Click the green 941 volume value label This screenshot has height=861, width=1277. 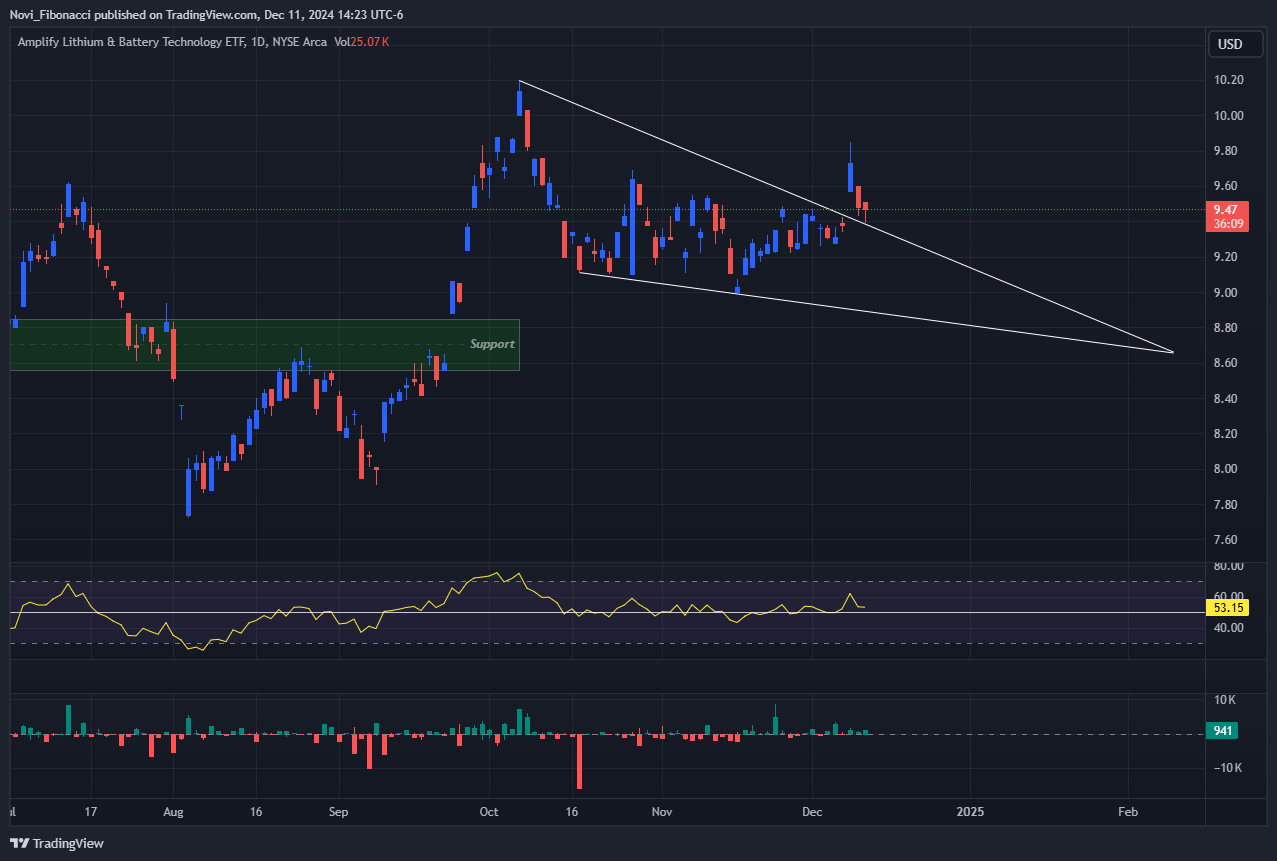pyautogui.click(x=1222, y=731)
